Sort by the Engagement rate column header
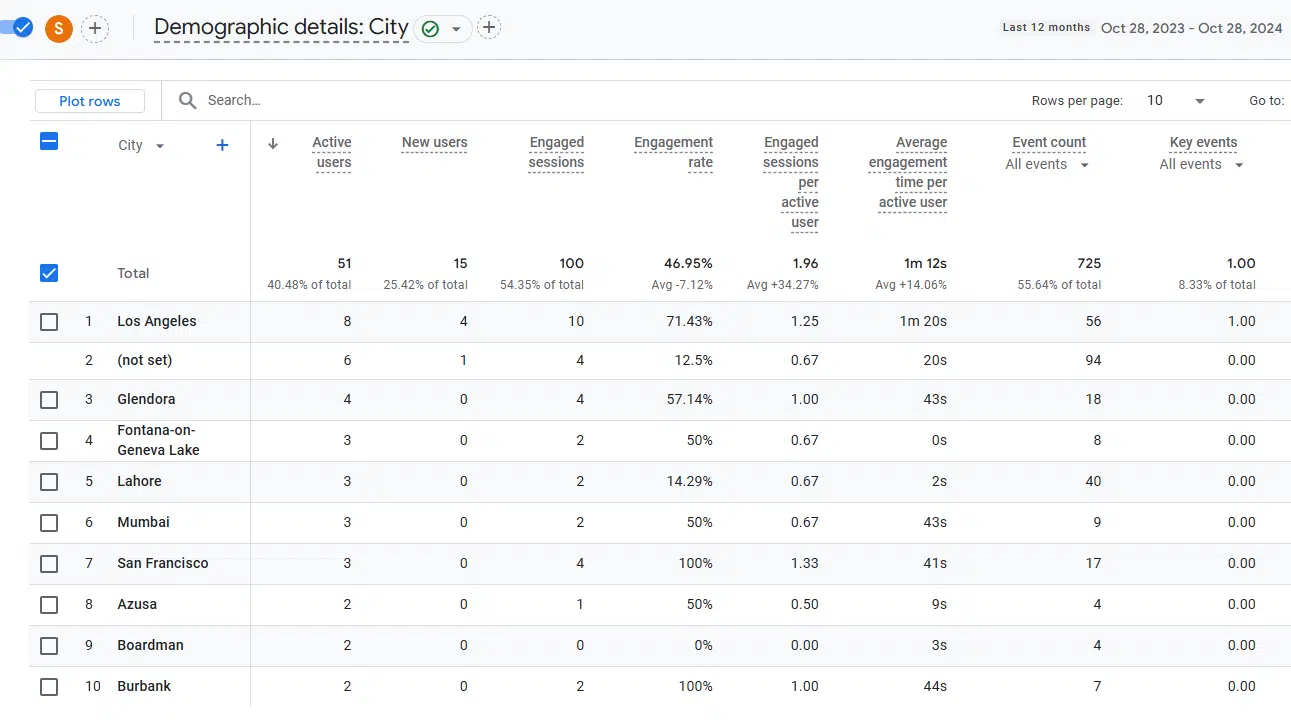Viewport: 1291px width, 723px height. click(673, 152)
